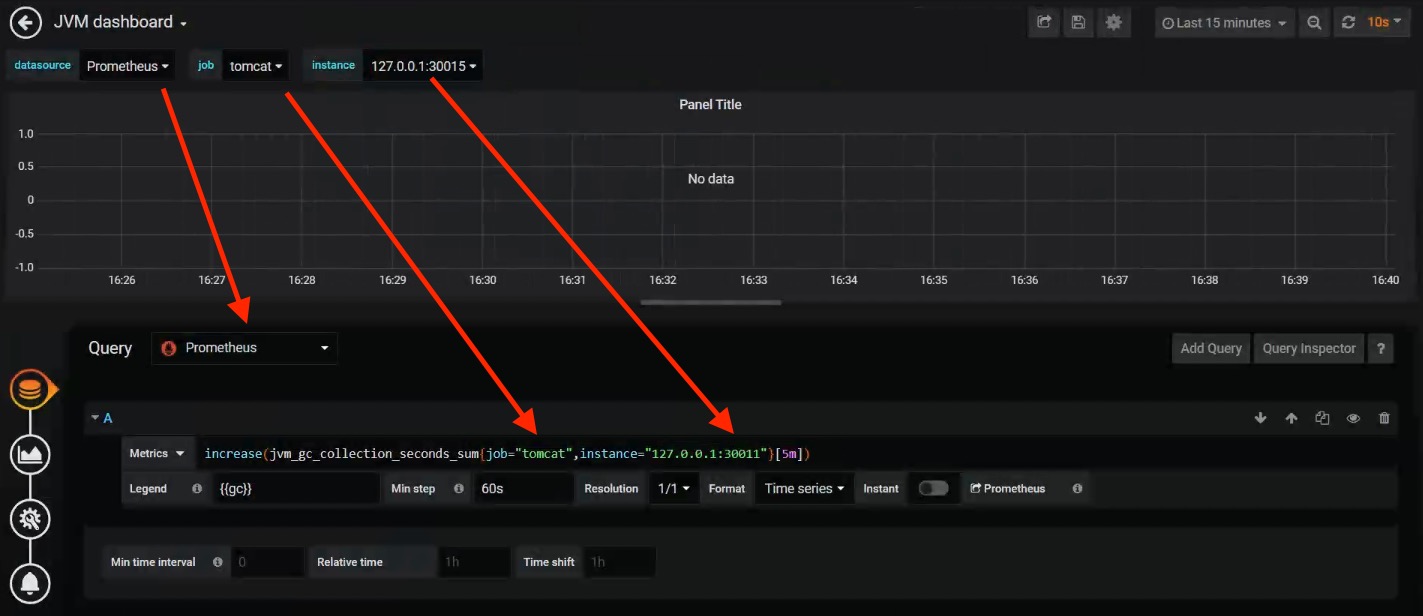Open the Visualization tab in sidebar
This screenshot has width=1423, height=616.
tap(30, 454)
